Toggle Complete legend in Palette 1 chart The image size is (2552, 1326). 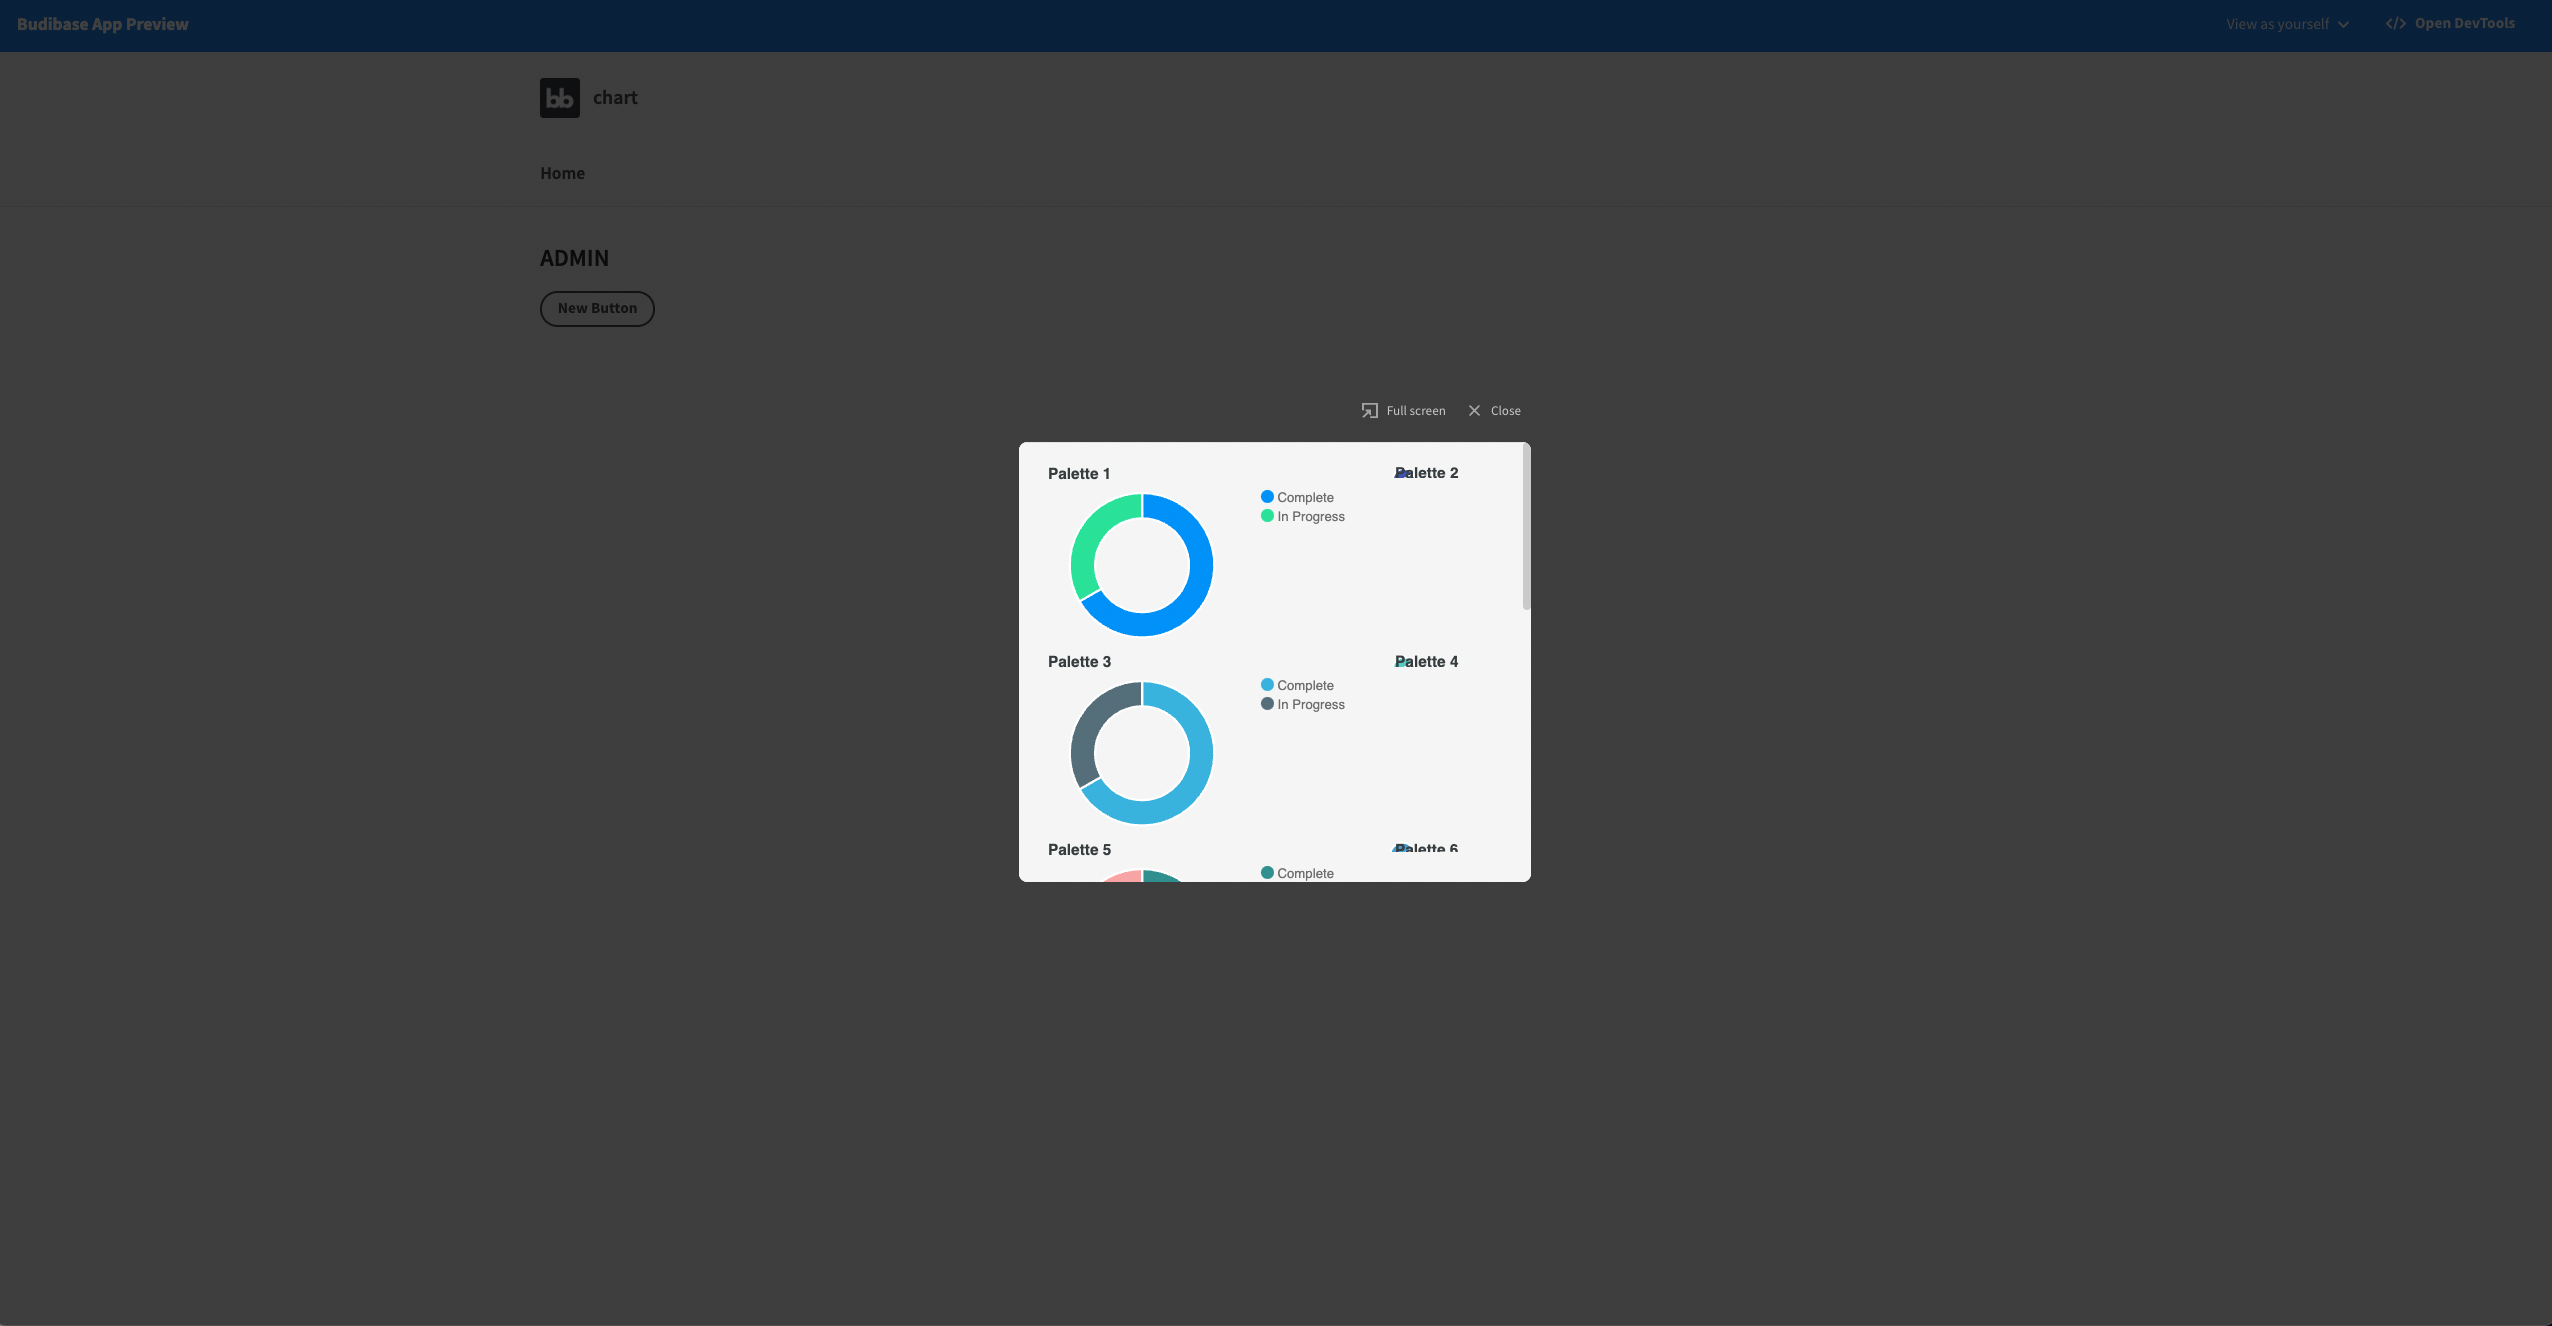click(x=1297, y=497)
